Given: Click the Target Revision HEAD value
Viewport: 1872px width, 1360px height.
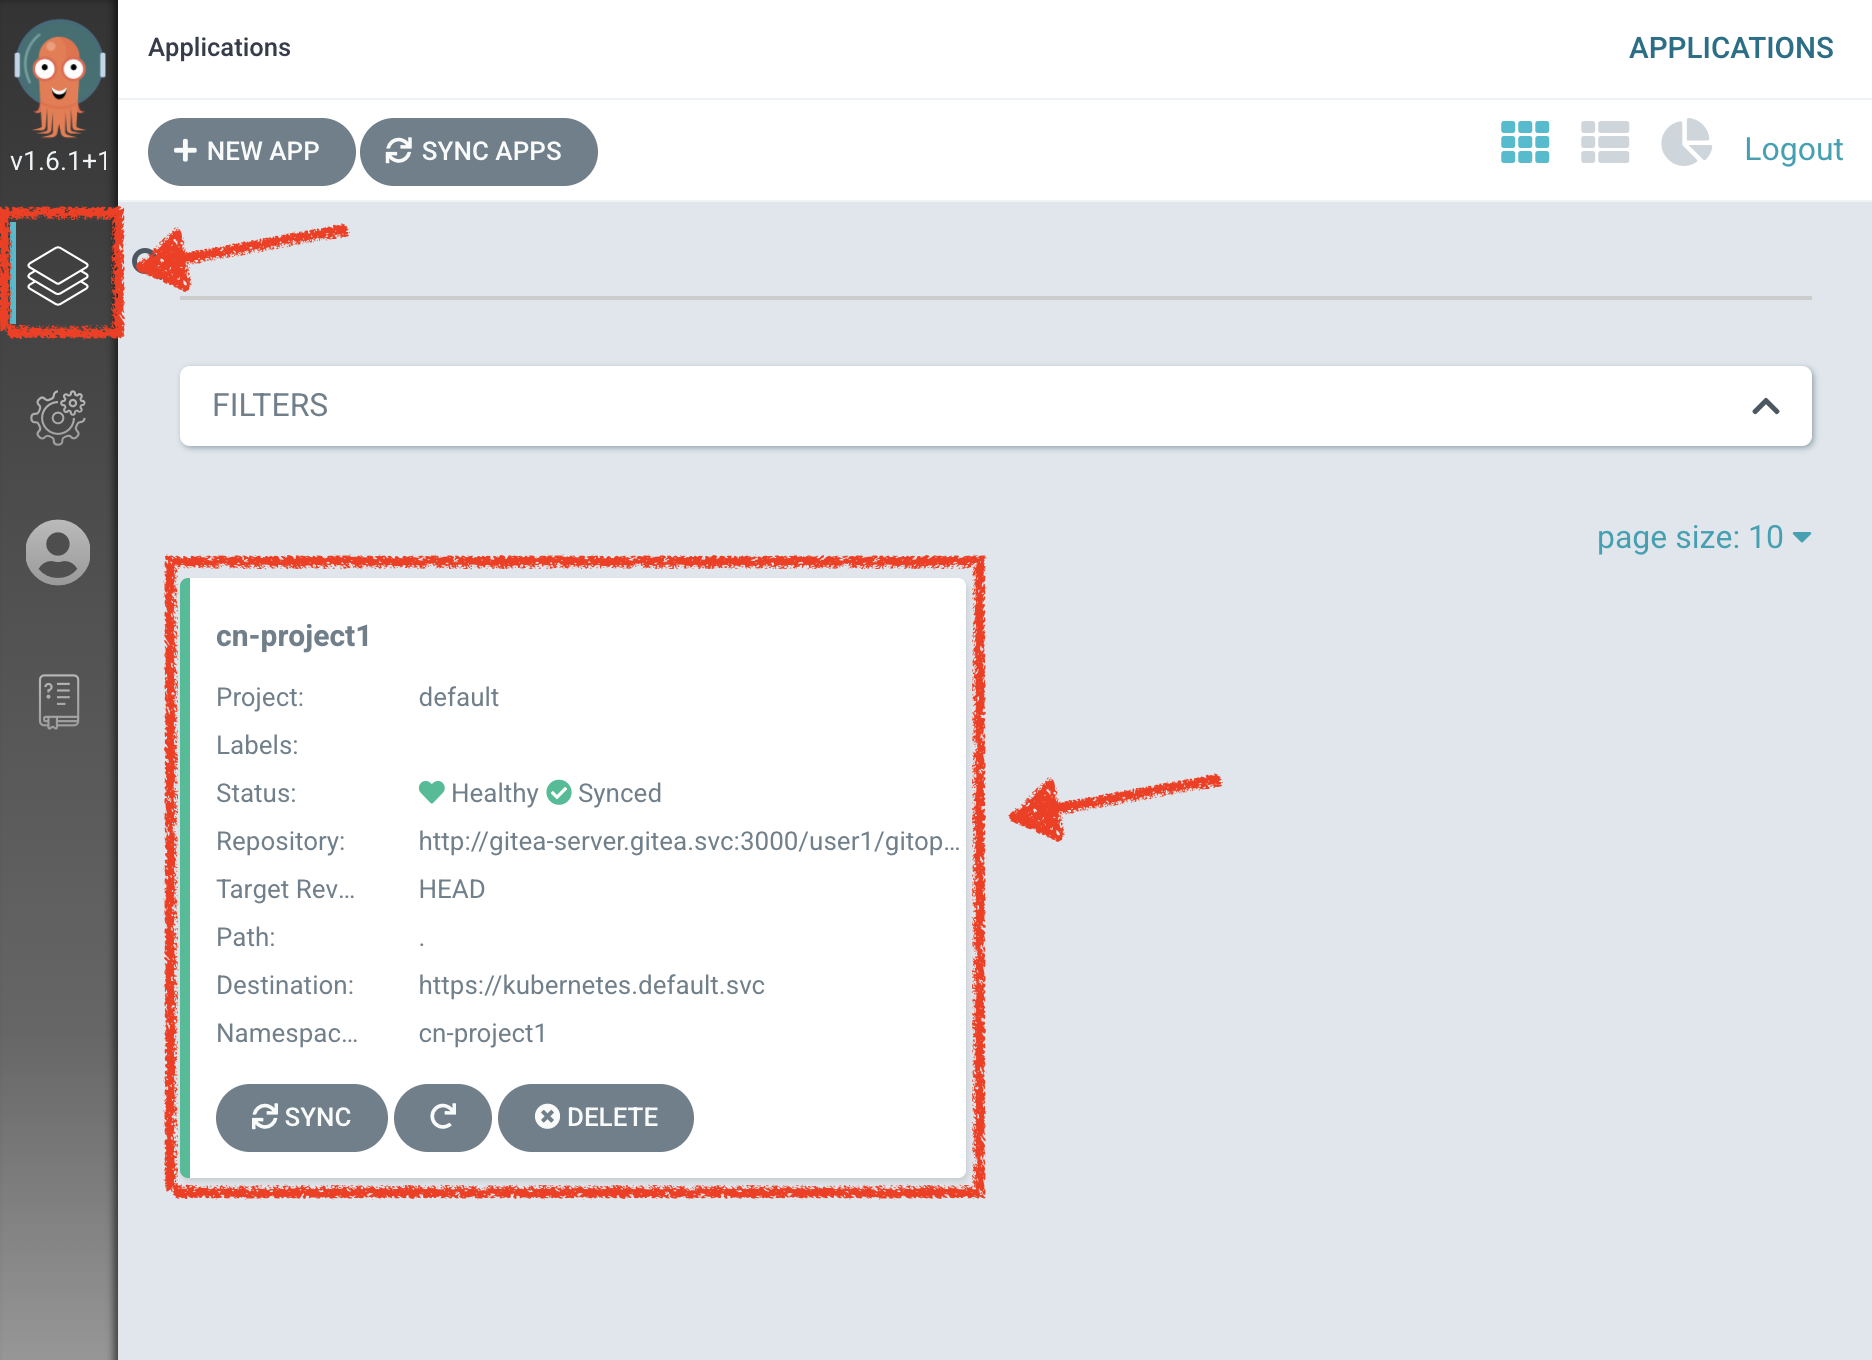Looking at the screenshot, I should 451,889.
